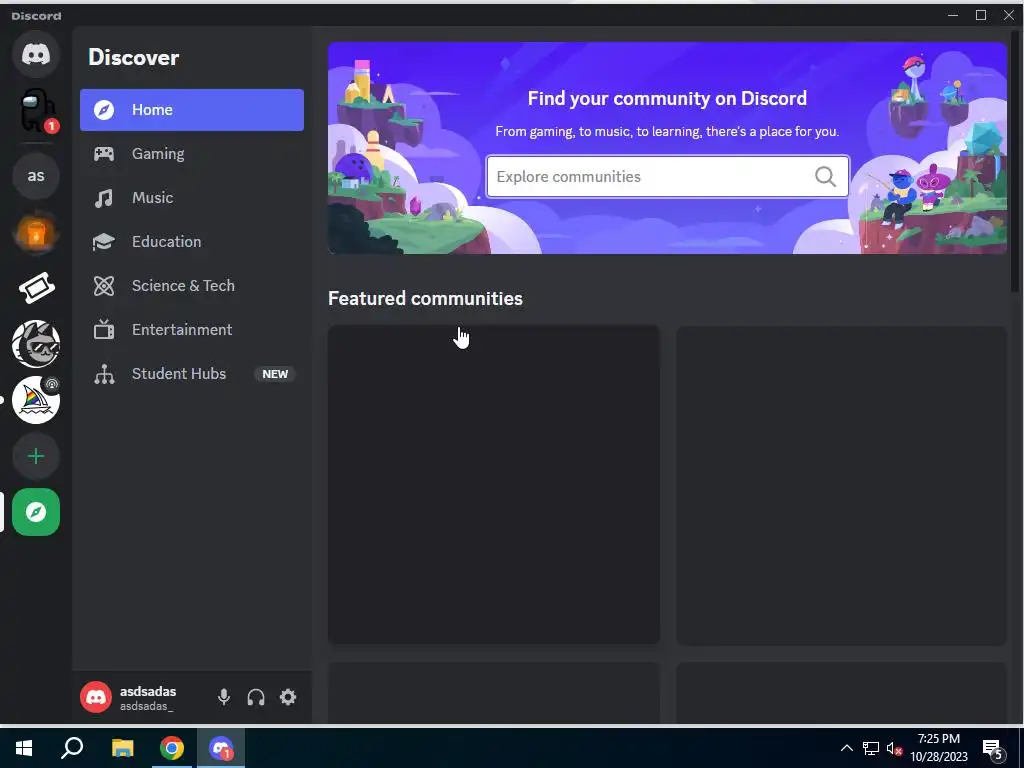Open the Midjourney sailboat server

(x=36, y=400)
